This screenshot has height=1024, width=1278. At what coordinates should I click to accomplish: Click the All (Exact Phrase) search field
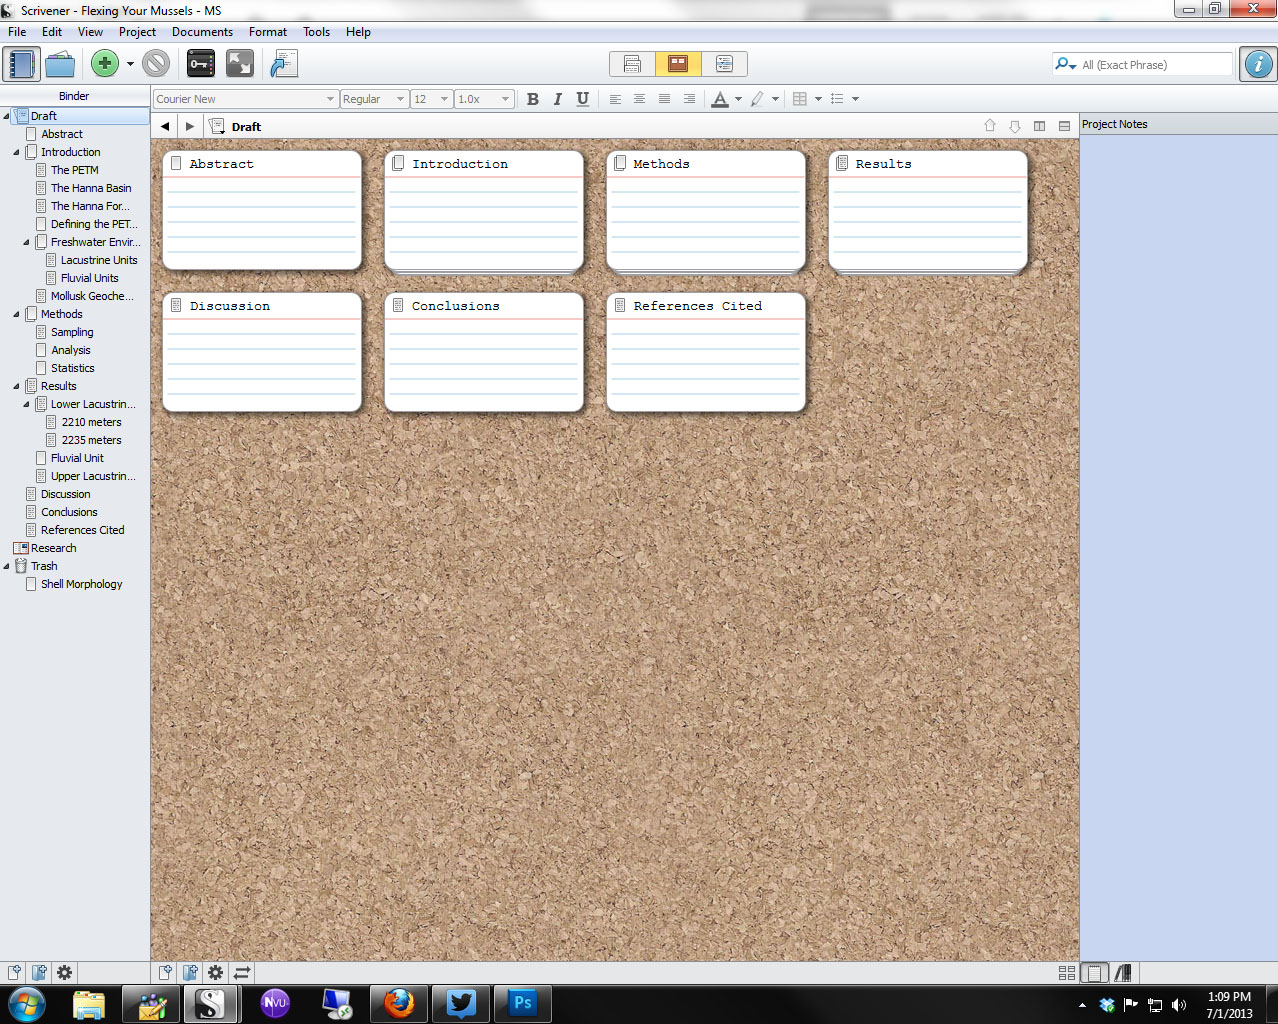1155,65
